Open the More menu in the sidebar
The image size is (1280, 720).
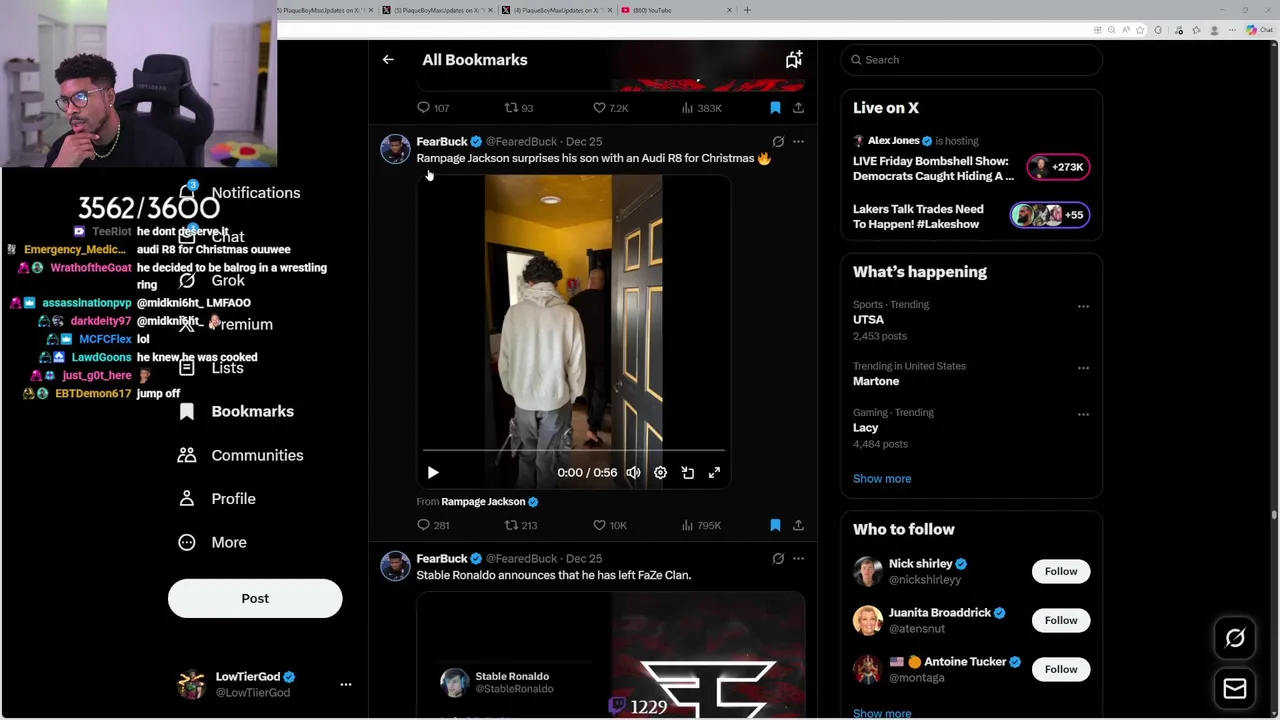coord(212,542)
